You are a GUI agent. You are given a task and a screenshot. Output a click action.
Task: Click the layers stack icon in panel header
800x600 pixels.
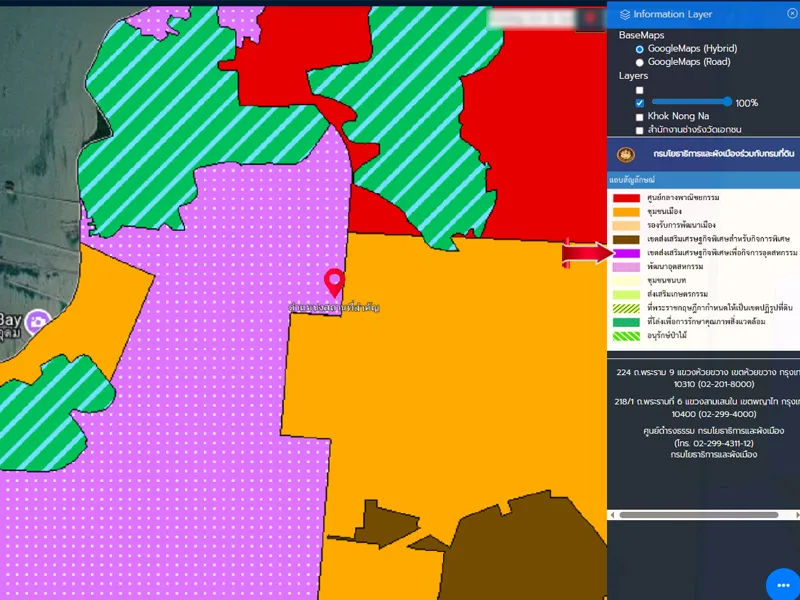(x=625, y=14)
